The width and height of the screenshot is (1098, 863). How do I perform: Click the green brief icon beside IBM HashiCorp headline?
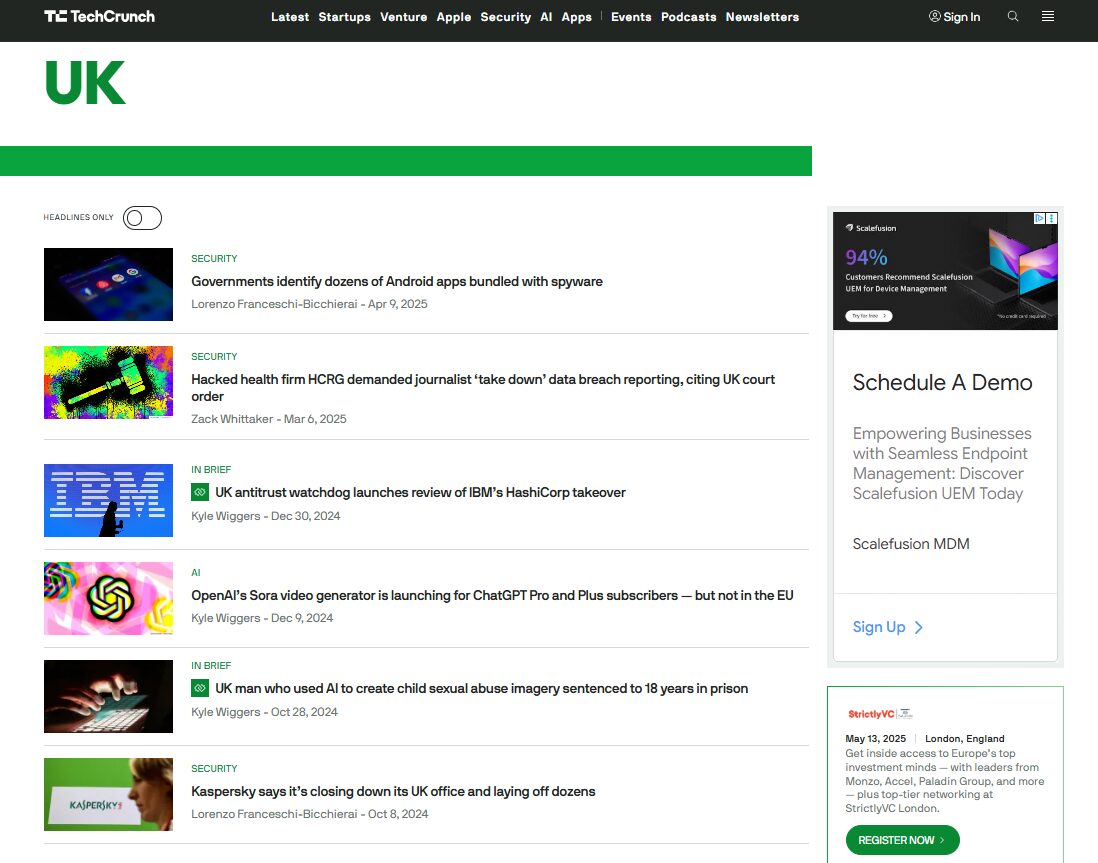click(x=200, y=492)
